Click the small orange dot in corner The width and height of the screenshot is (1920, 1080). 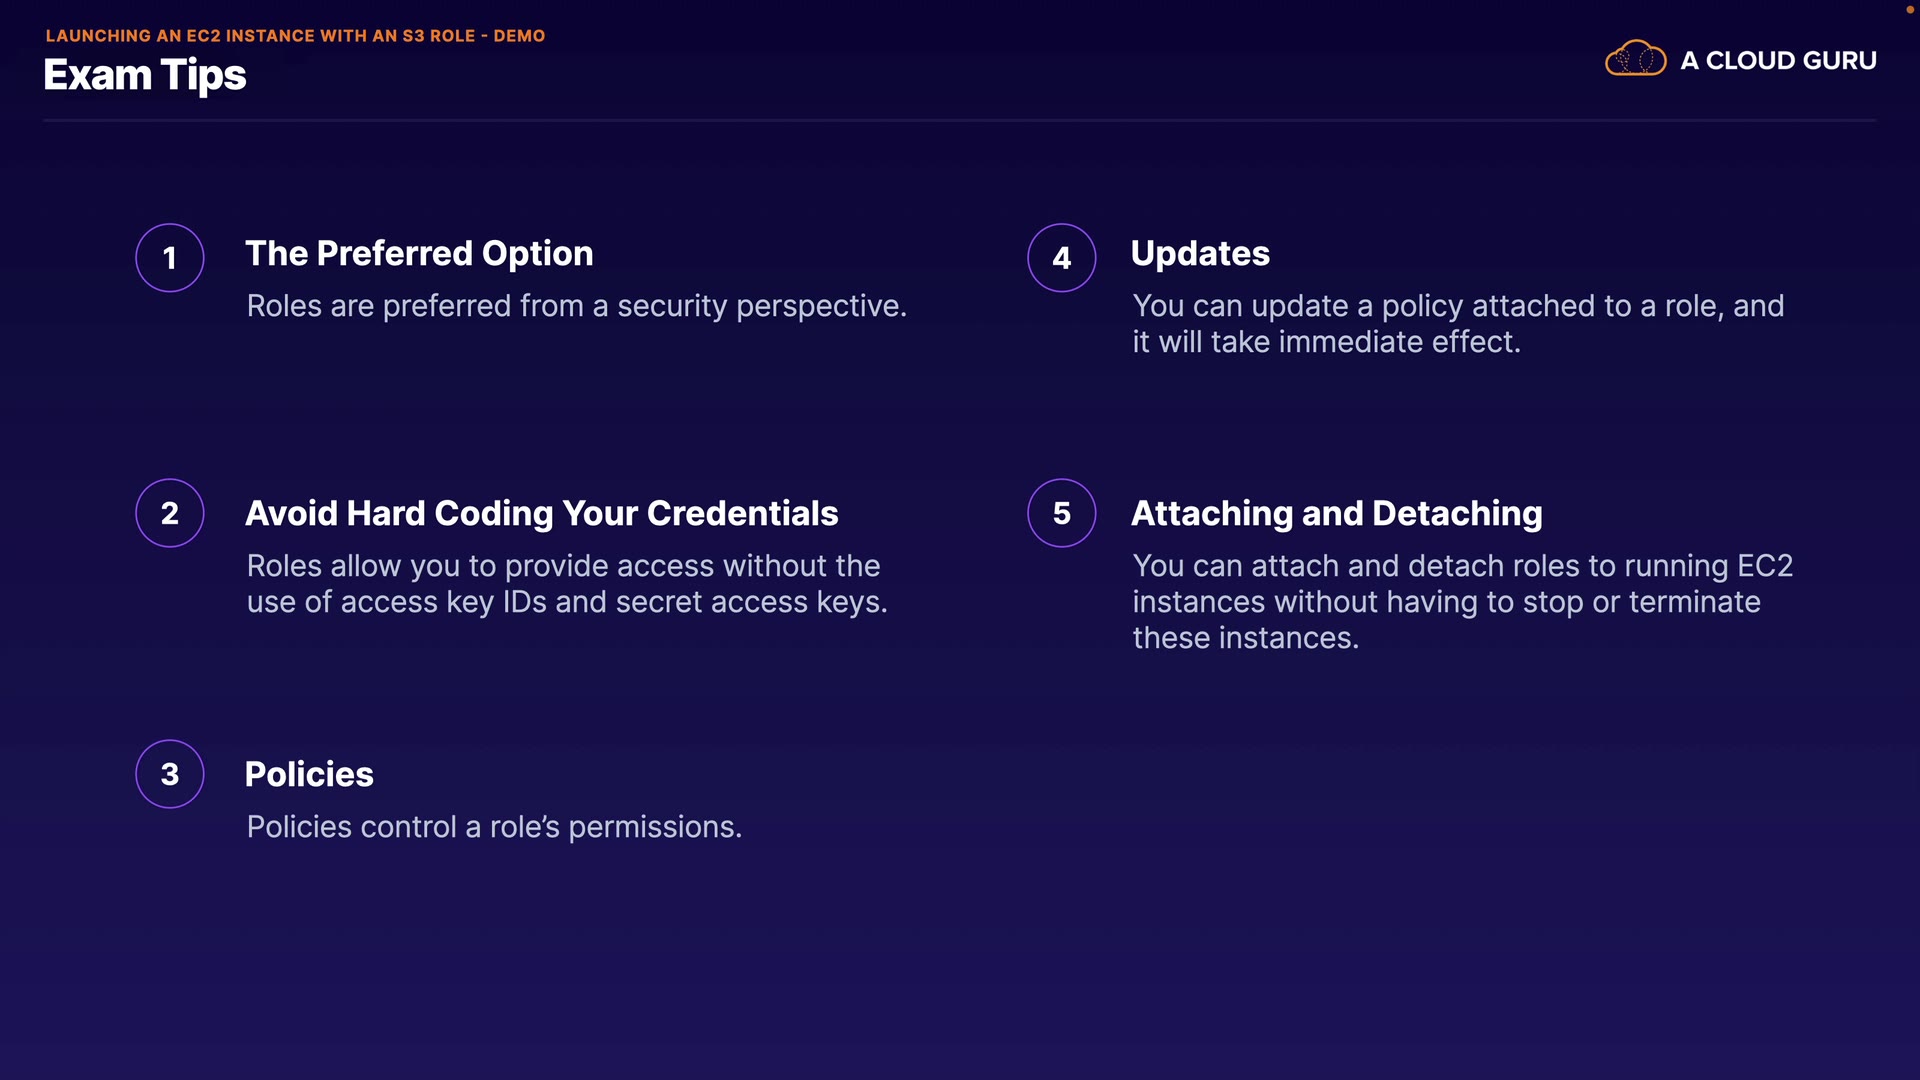[x=1909, y=9]
